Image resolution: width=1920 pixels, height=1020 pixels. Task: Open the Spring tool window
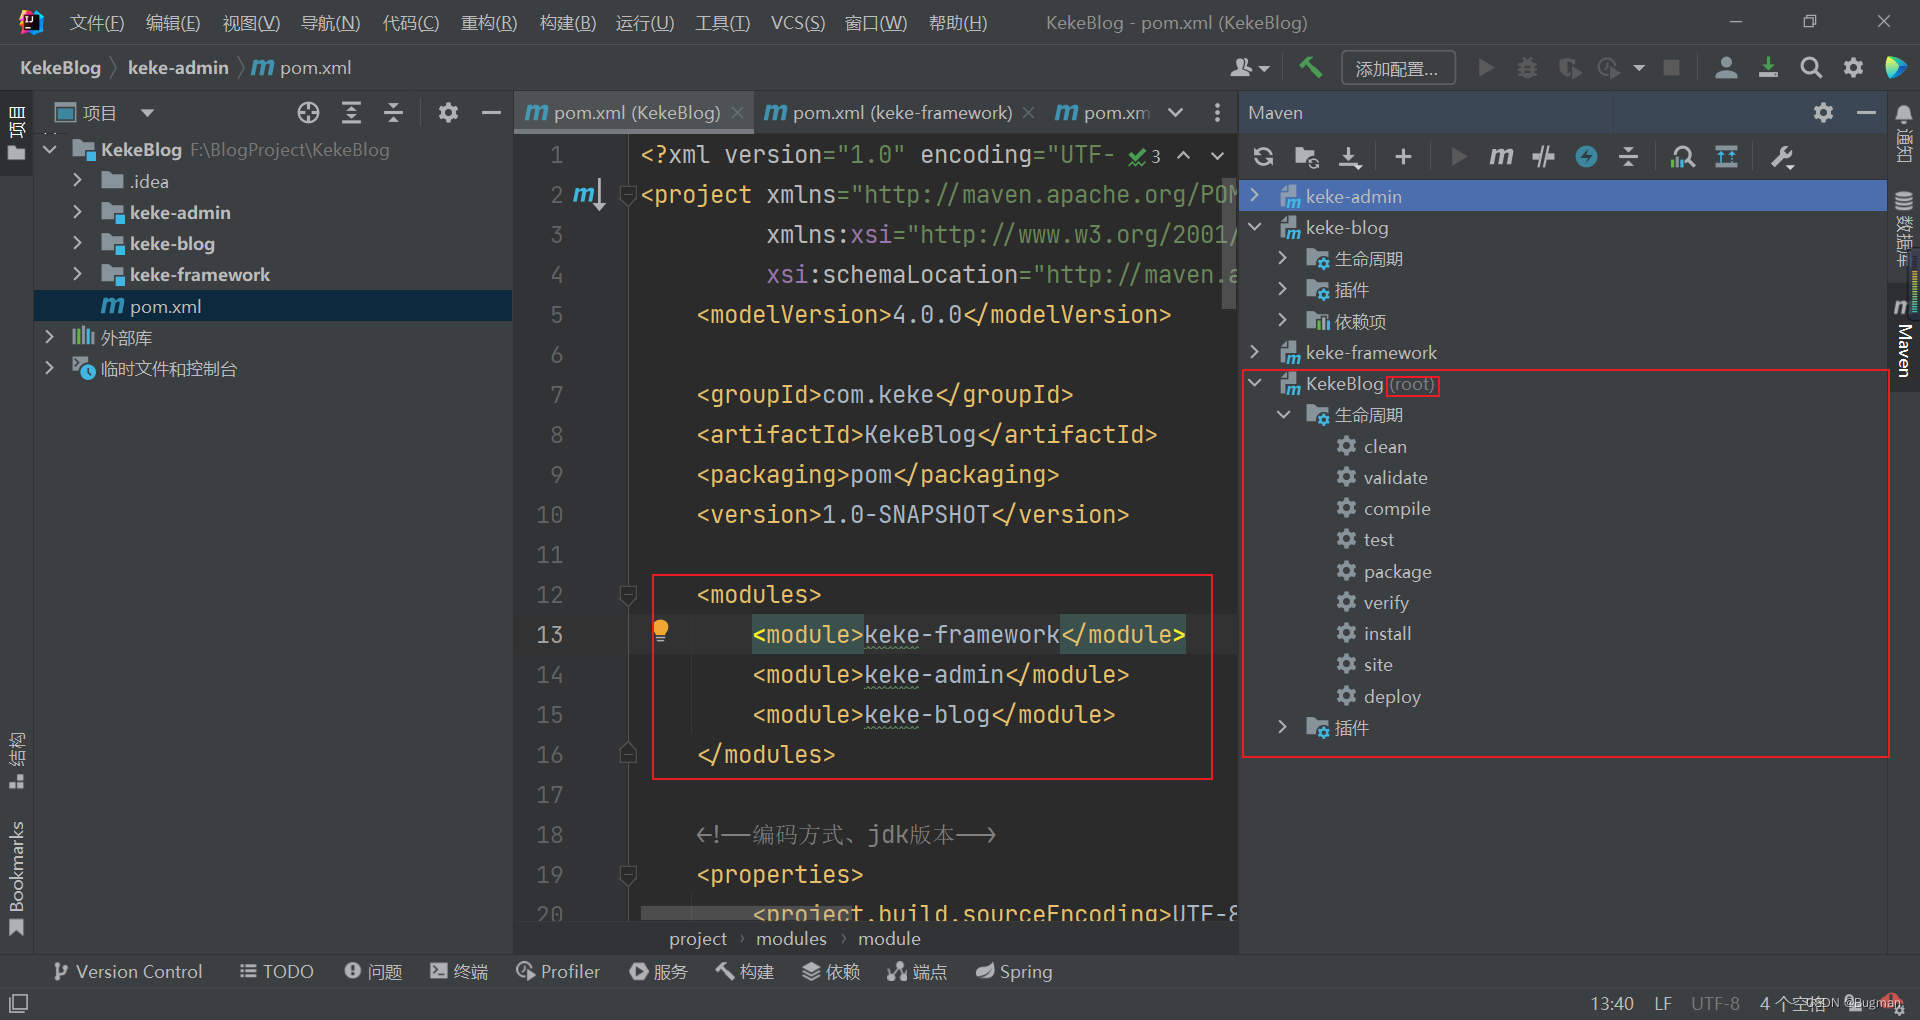[x=1014, y=971]
